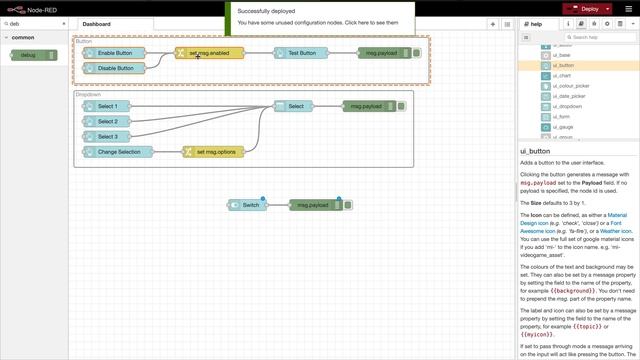The height and width of the screenshot is (360, 640).
Task: Open the Deploy options dropdown arrow
Action: [607, 9]
